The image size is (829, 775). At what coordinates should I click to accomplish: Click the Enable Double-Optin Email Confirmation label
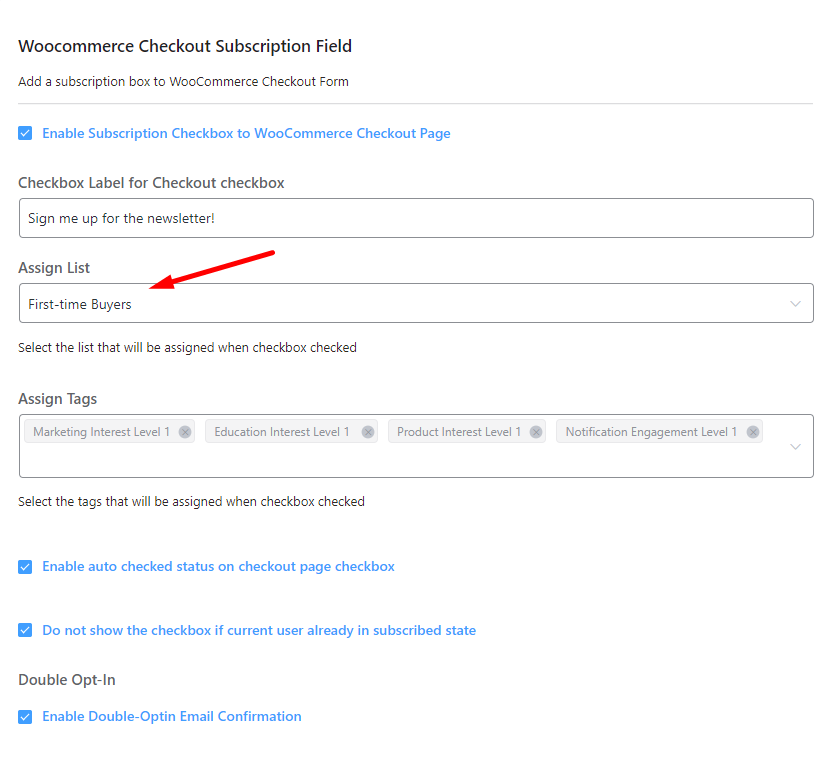pyautogui.click(x=171, y=717)
